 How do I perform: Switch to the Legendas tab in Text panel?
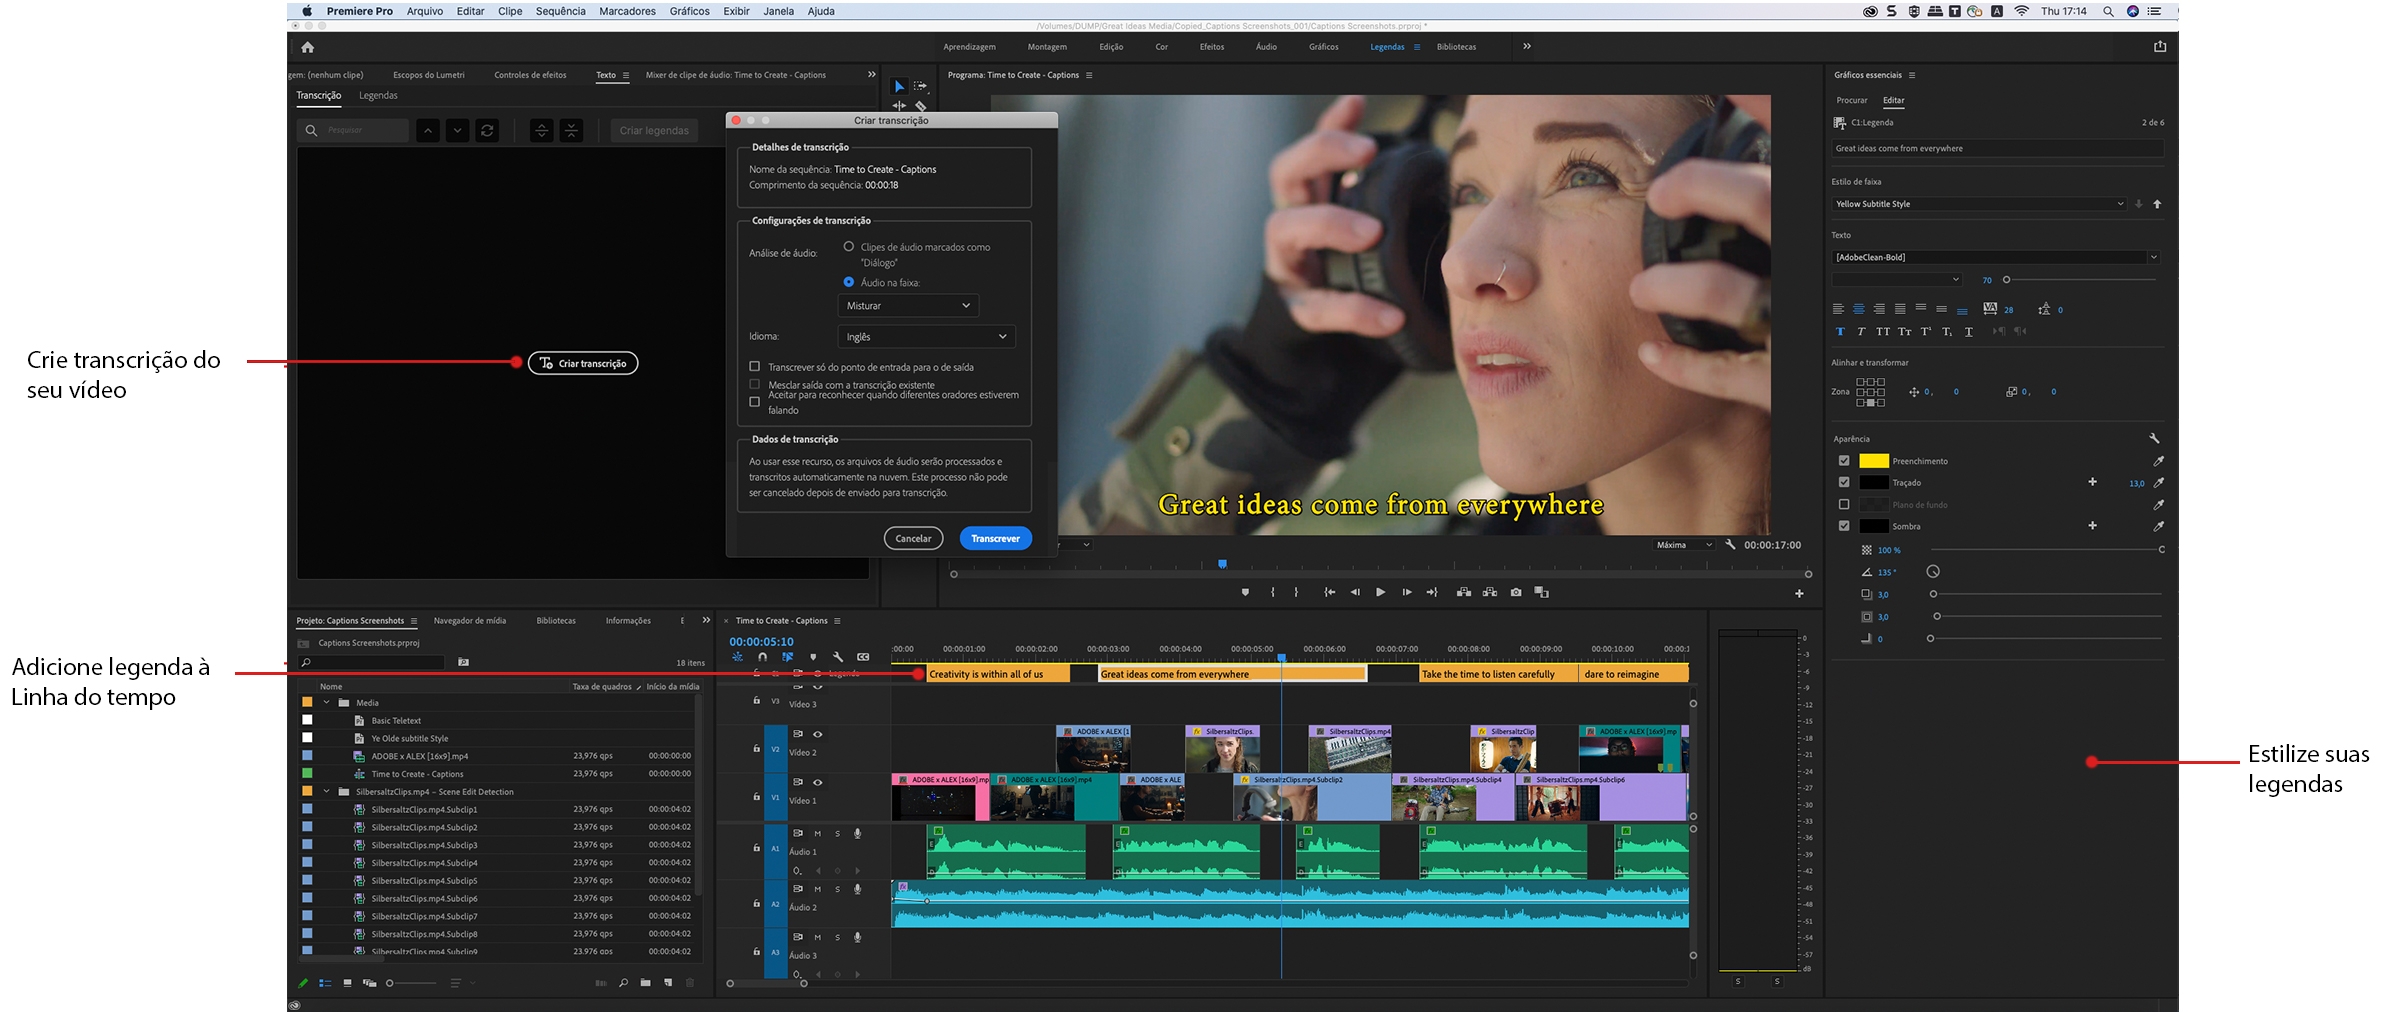(x=378, y=96)
